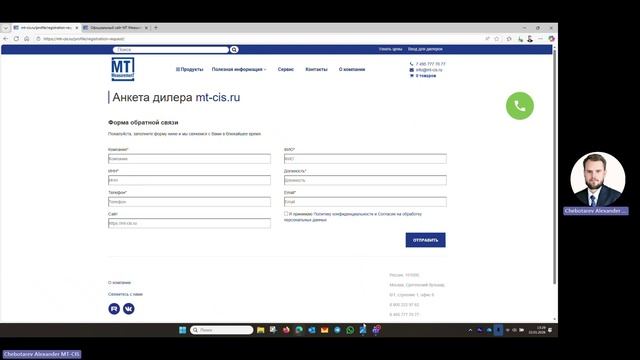This screenshot has height=360, width=640.
Task: Expand the Полезная информация menu
Action: (x=239, y=69)
